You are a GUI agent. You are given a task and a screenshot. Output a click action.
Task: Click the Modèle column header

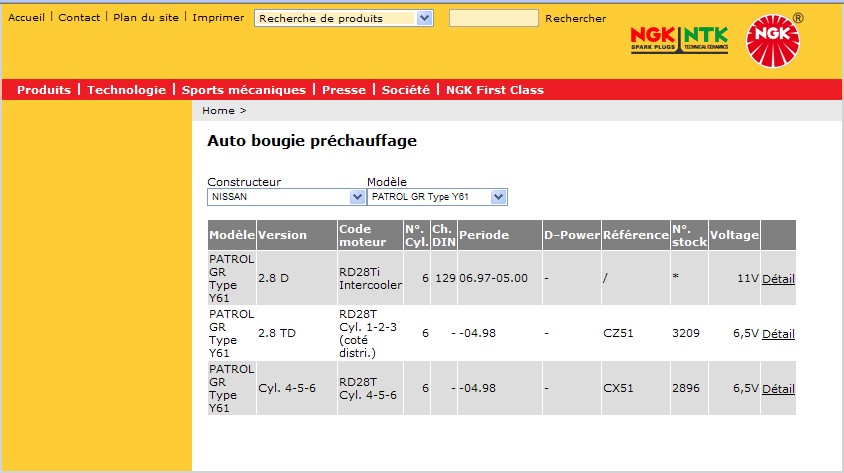tap(232, 235)
